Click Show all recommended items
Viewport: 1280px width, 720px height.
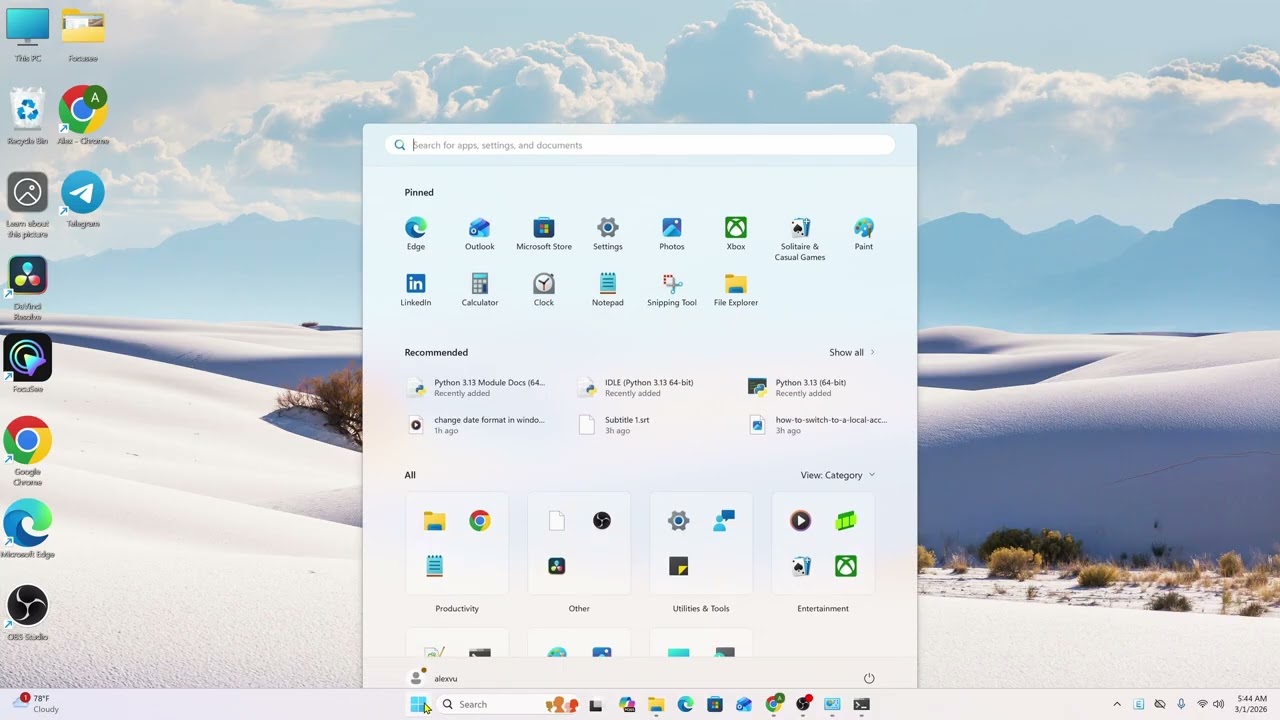tap(852, 352)
